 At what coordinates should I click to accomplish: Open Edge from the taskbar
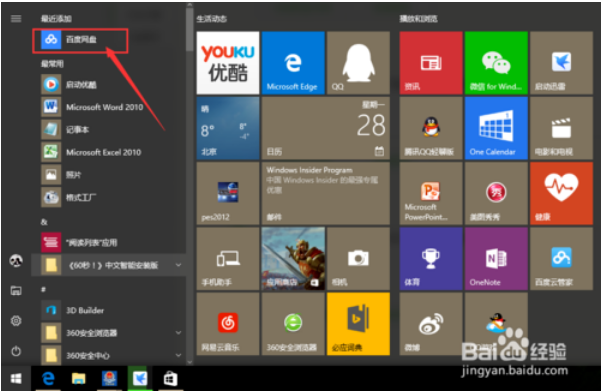[x=48, y=379]
